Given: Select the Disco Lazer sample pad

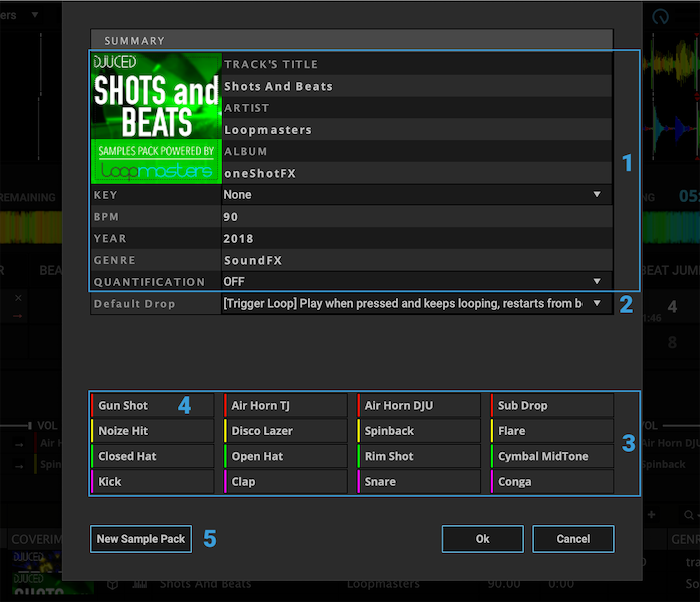Looking at the screenshot, I should click(285, 431).
